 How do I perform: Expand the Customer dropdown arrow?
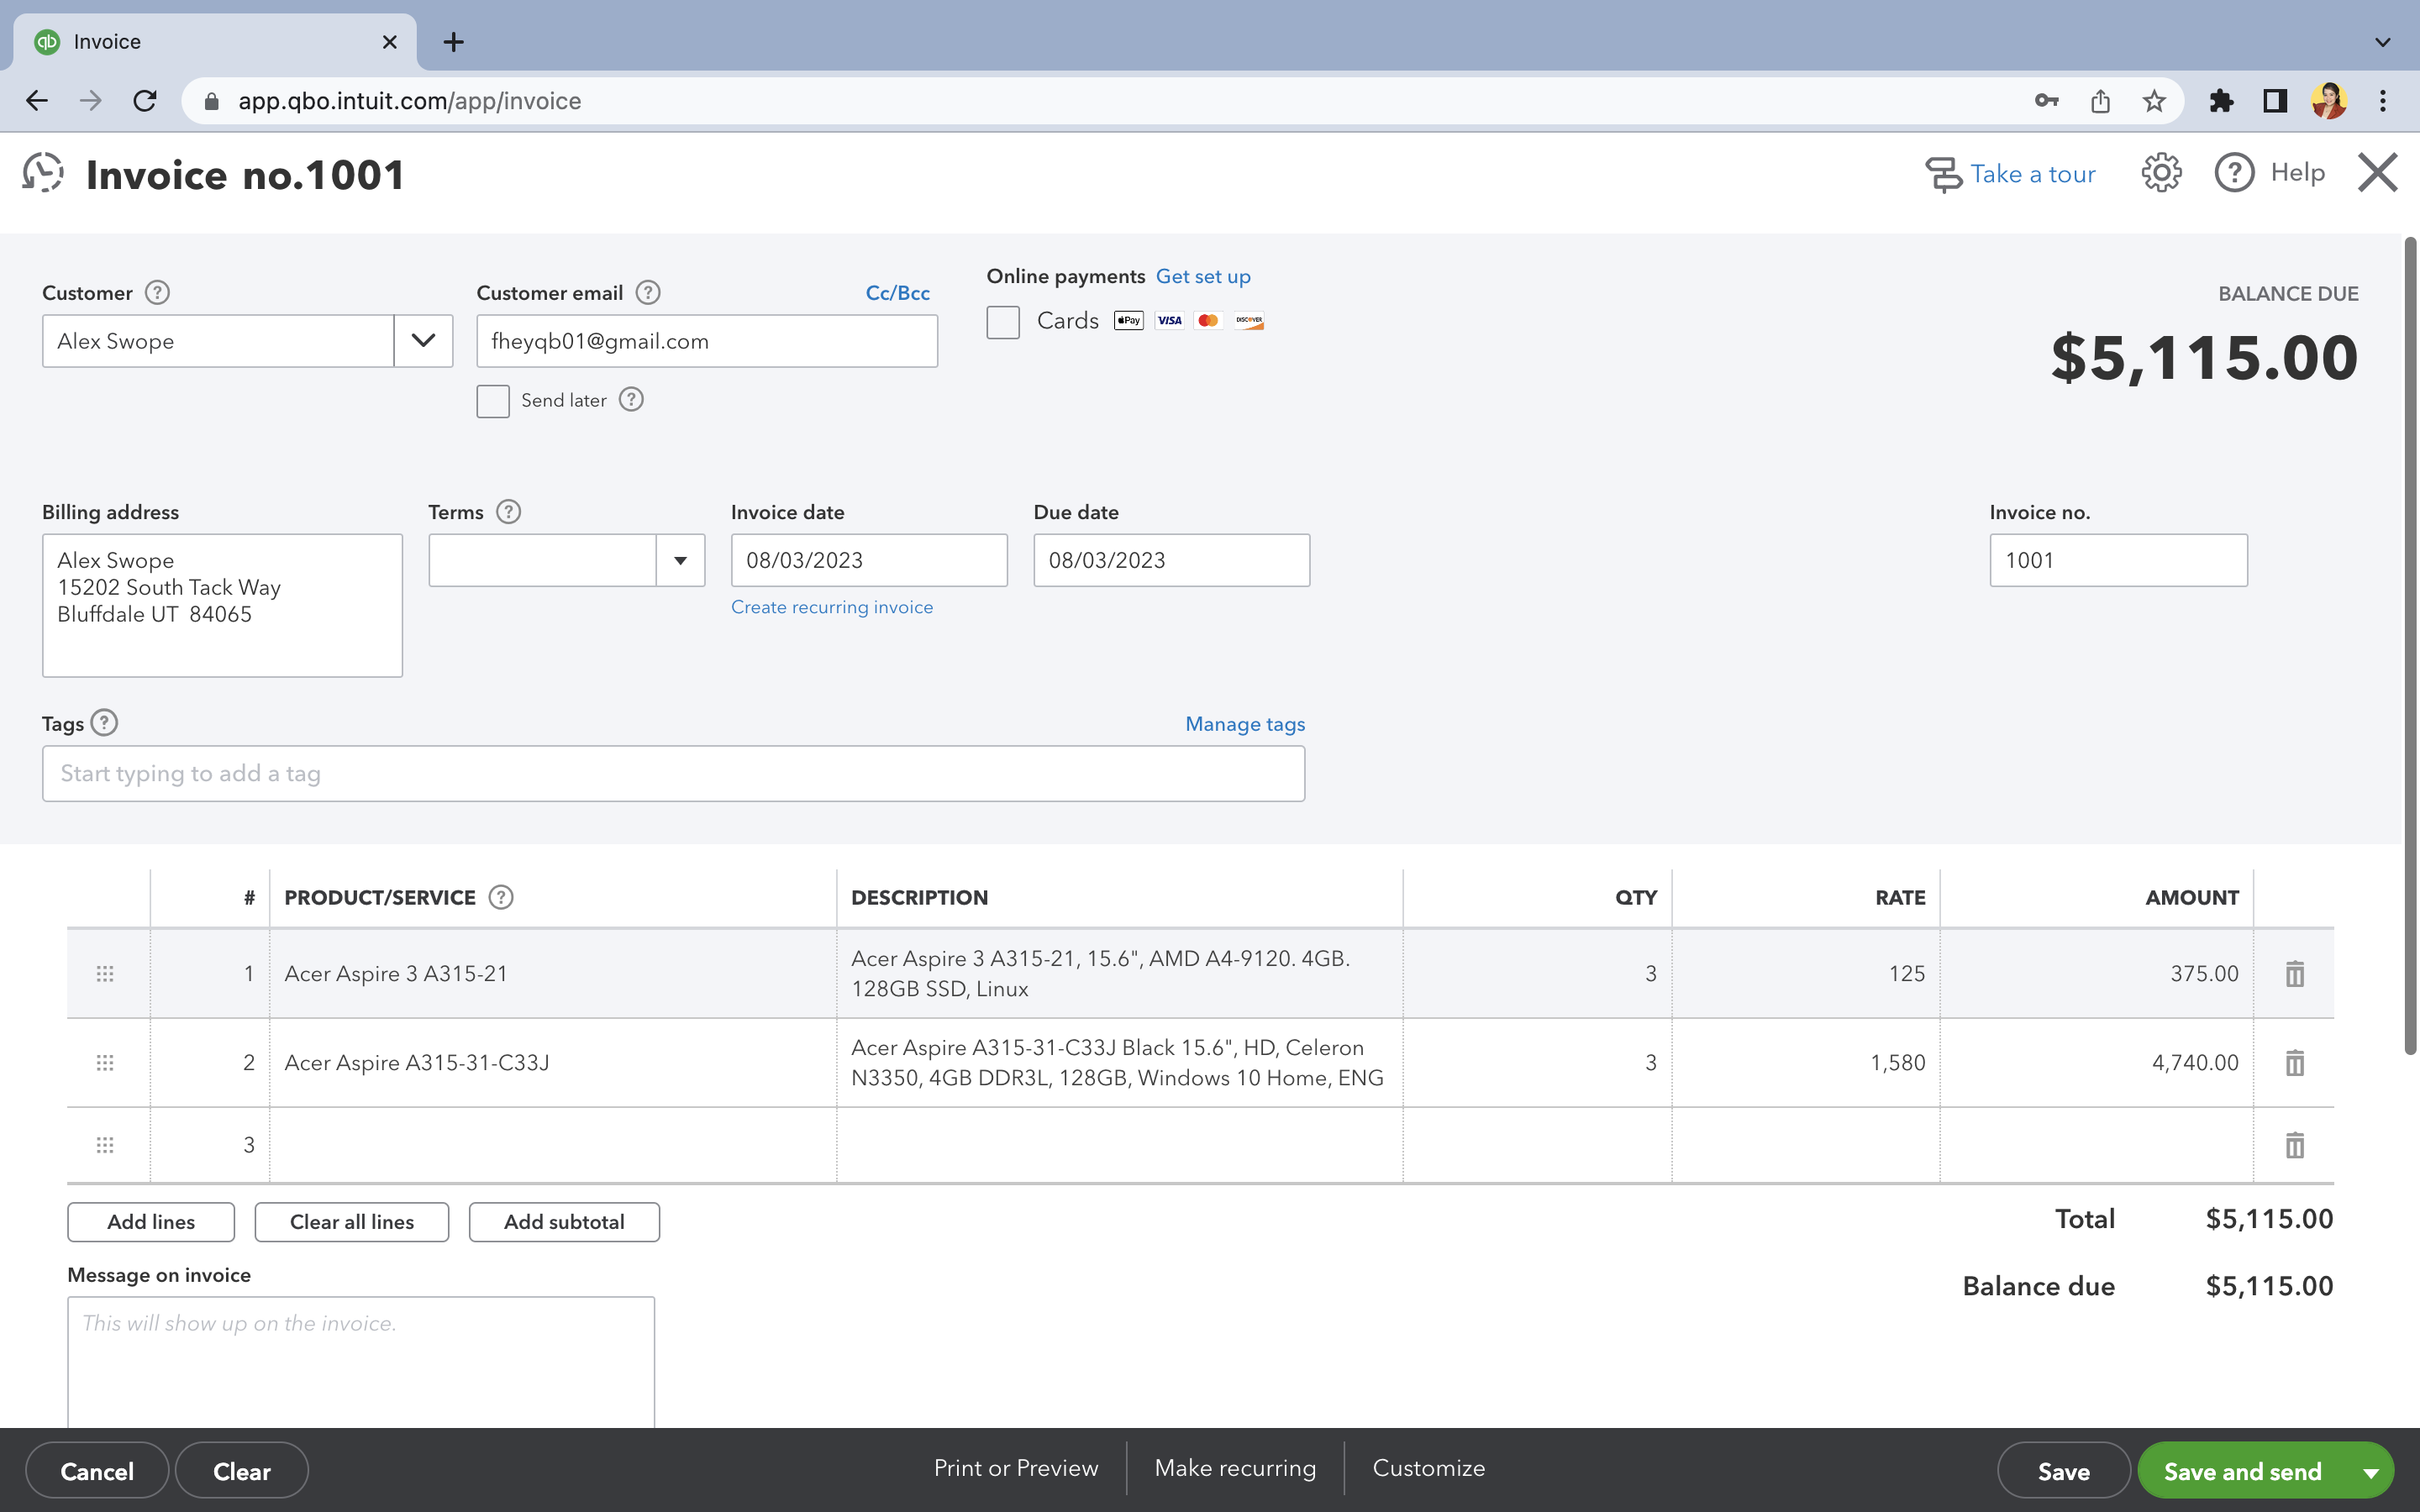pos(423,341)
